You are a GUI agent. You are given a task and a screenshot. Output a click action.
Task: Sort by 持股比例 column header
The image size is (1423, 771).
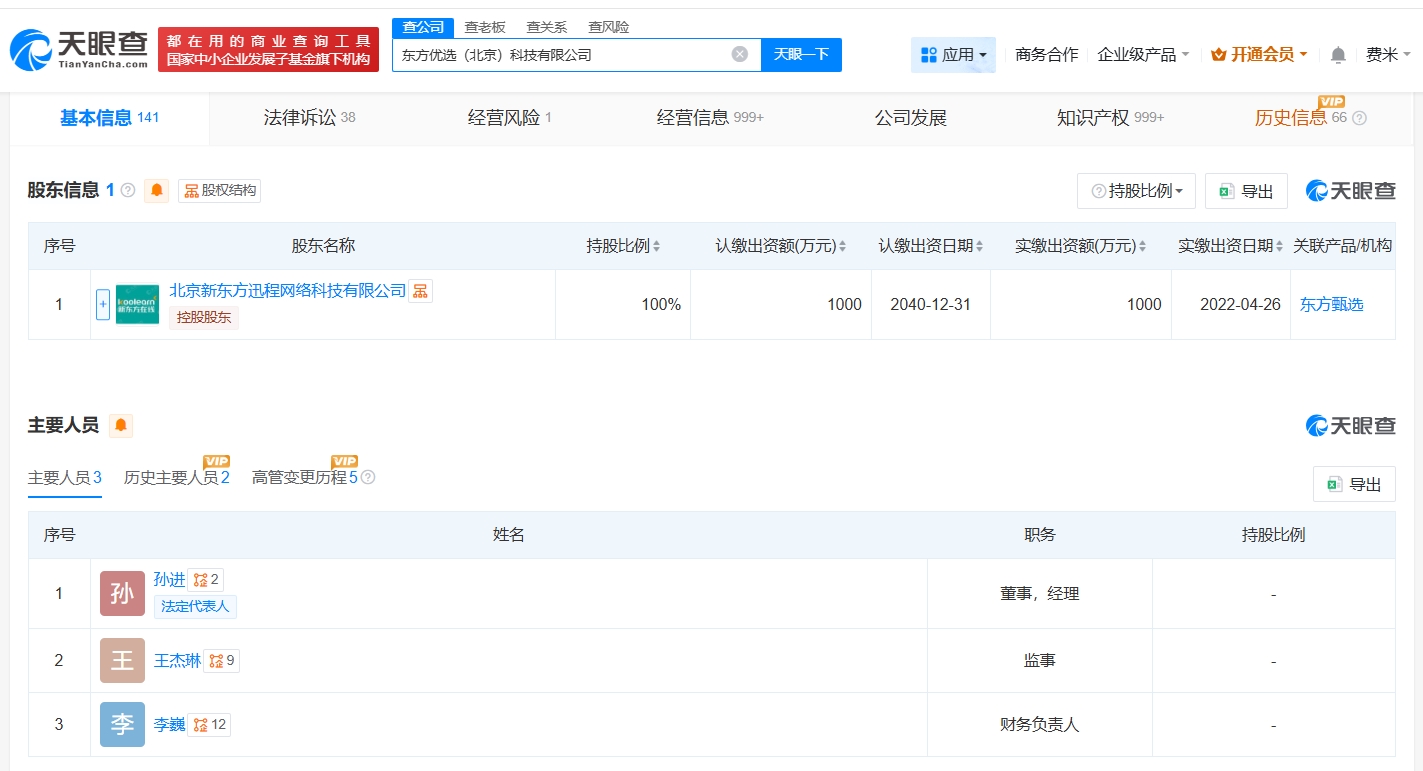[623, 246]
